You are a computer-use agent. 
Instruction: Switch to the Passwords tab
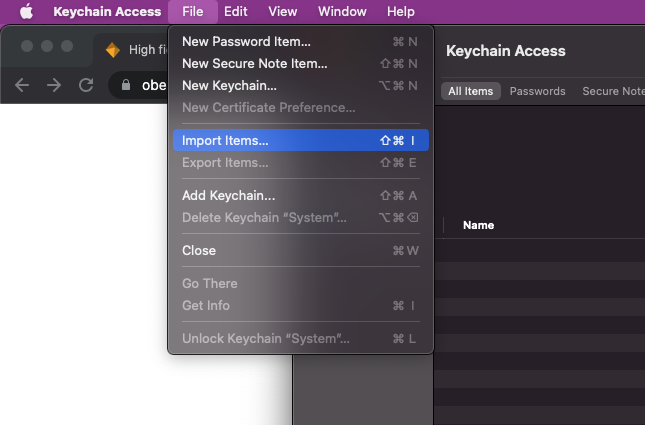coord(537,91)
